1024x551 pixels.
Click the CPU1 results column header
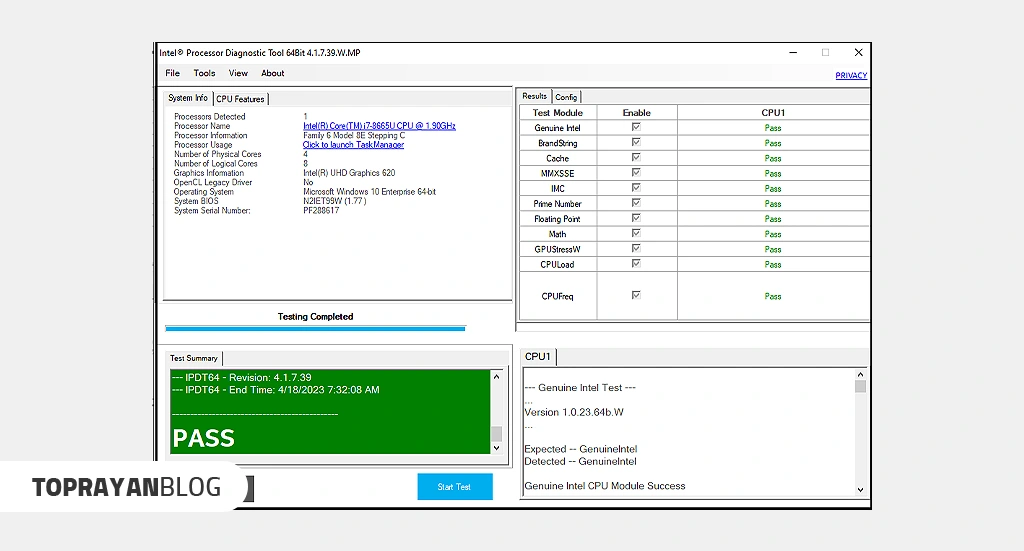point(773,112)
